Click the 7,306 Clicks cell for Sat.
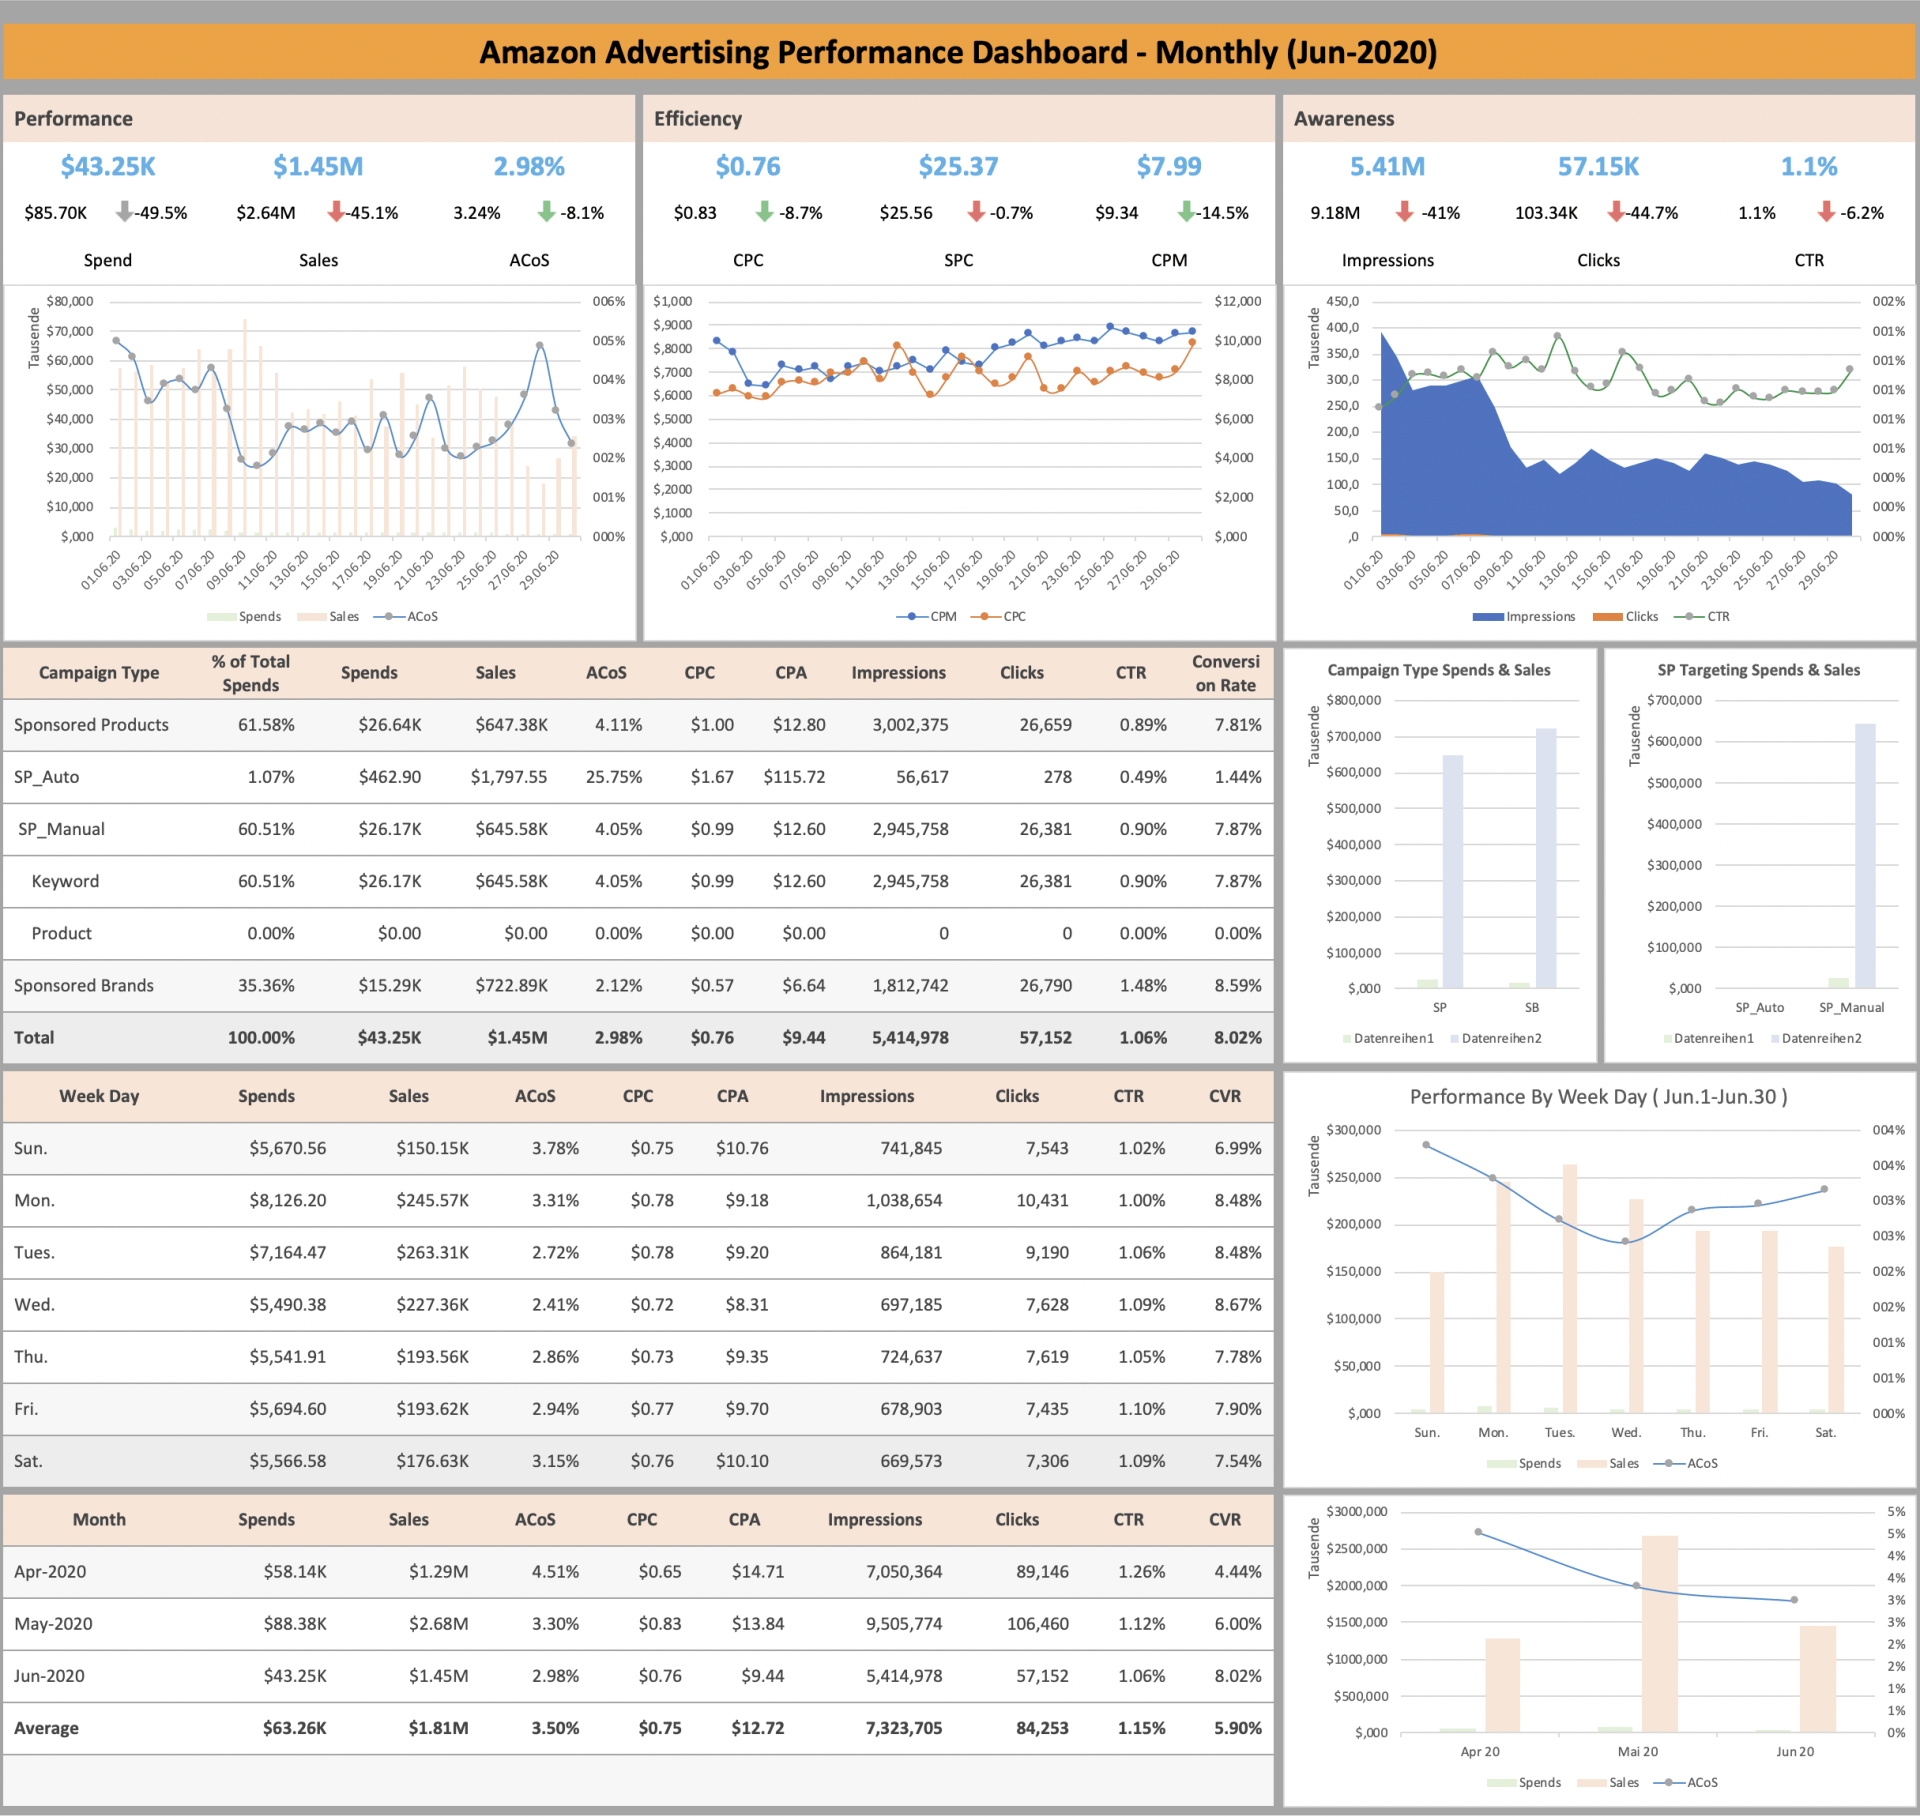 click(1047, 1460)
